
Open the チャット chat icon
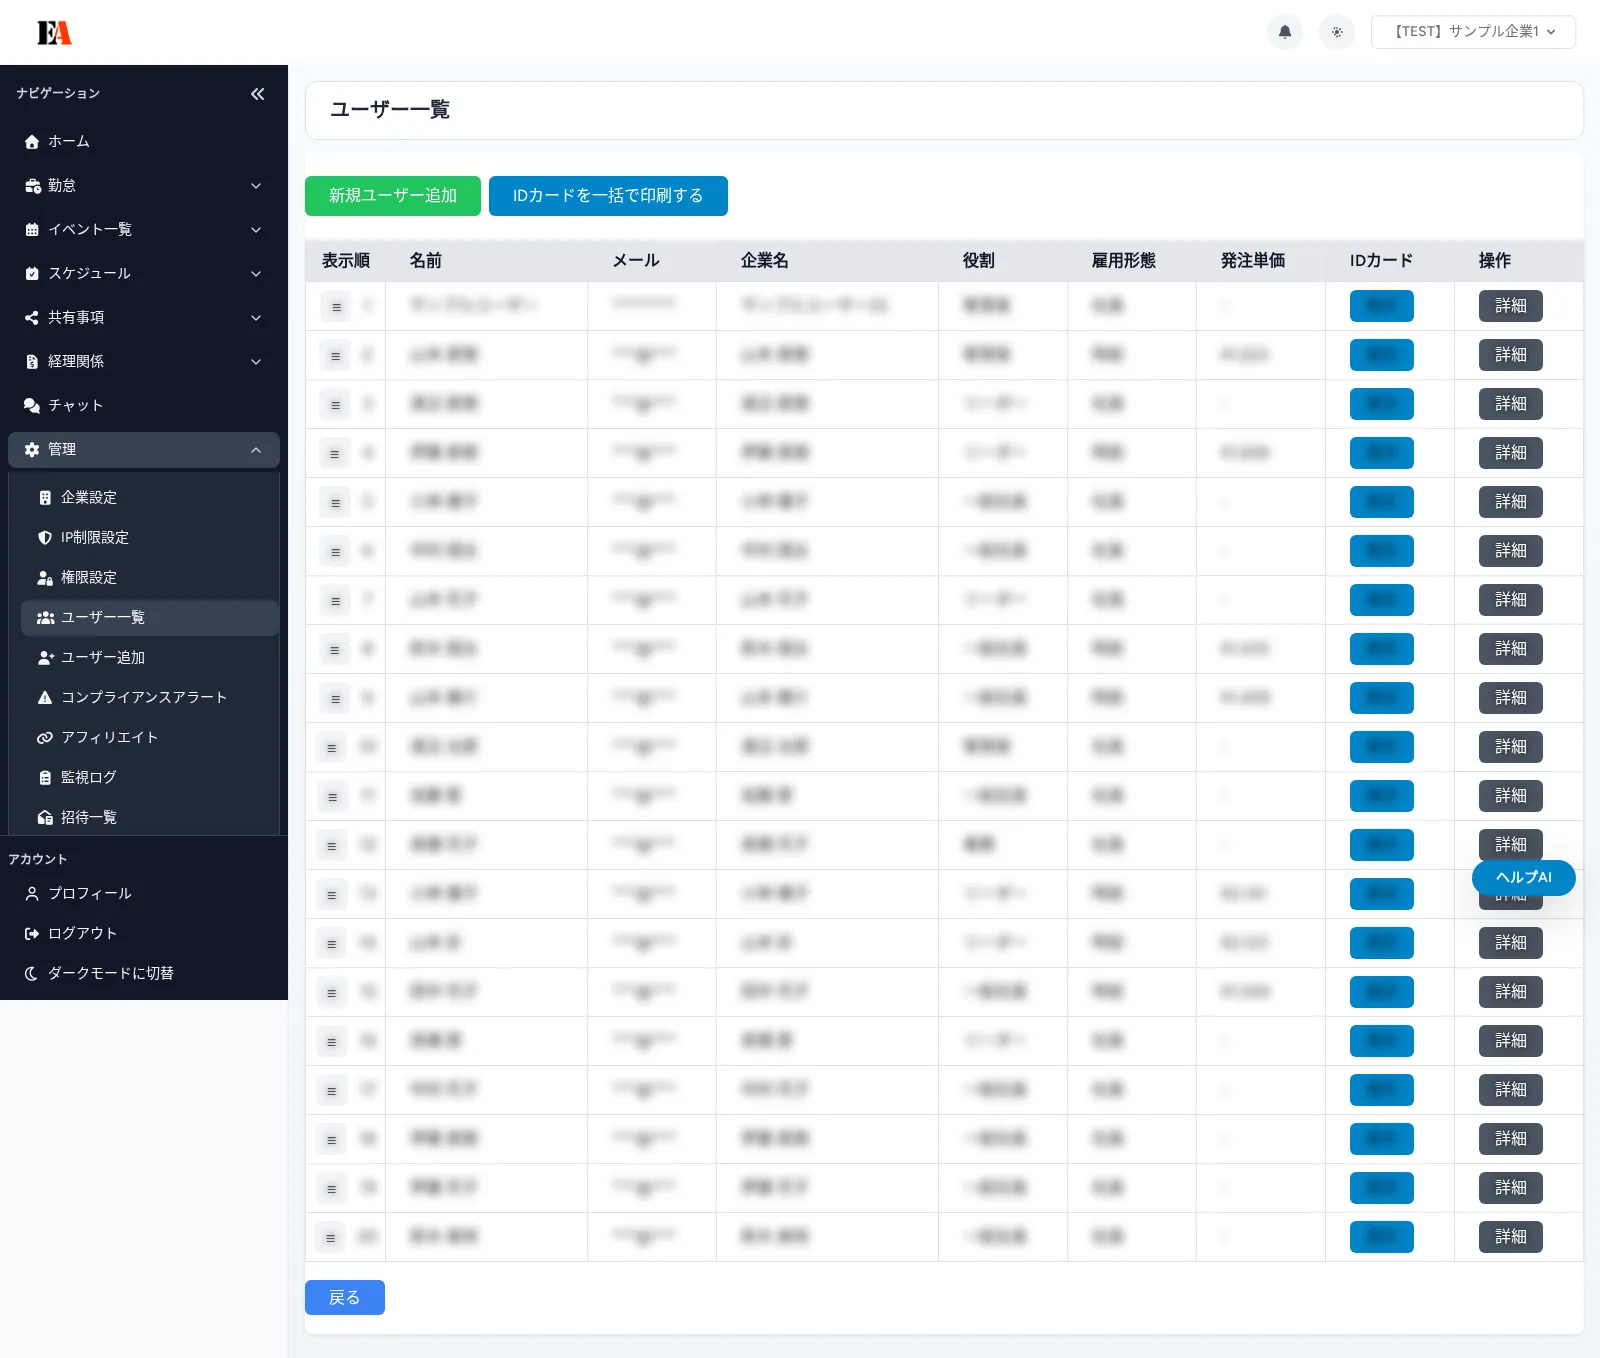click(x=32, y=406)
